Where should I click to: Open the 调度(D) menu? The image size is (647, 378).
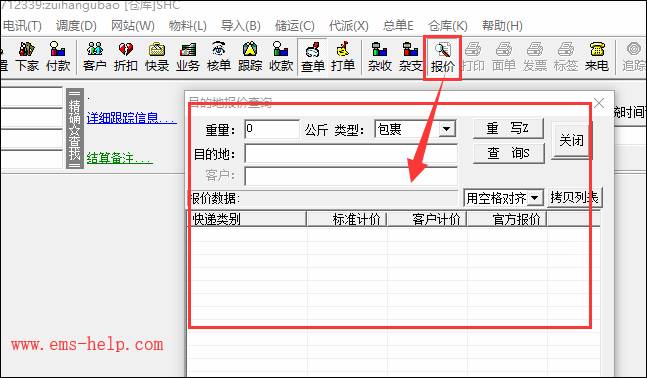pos(76,26)
